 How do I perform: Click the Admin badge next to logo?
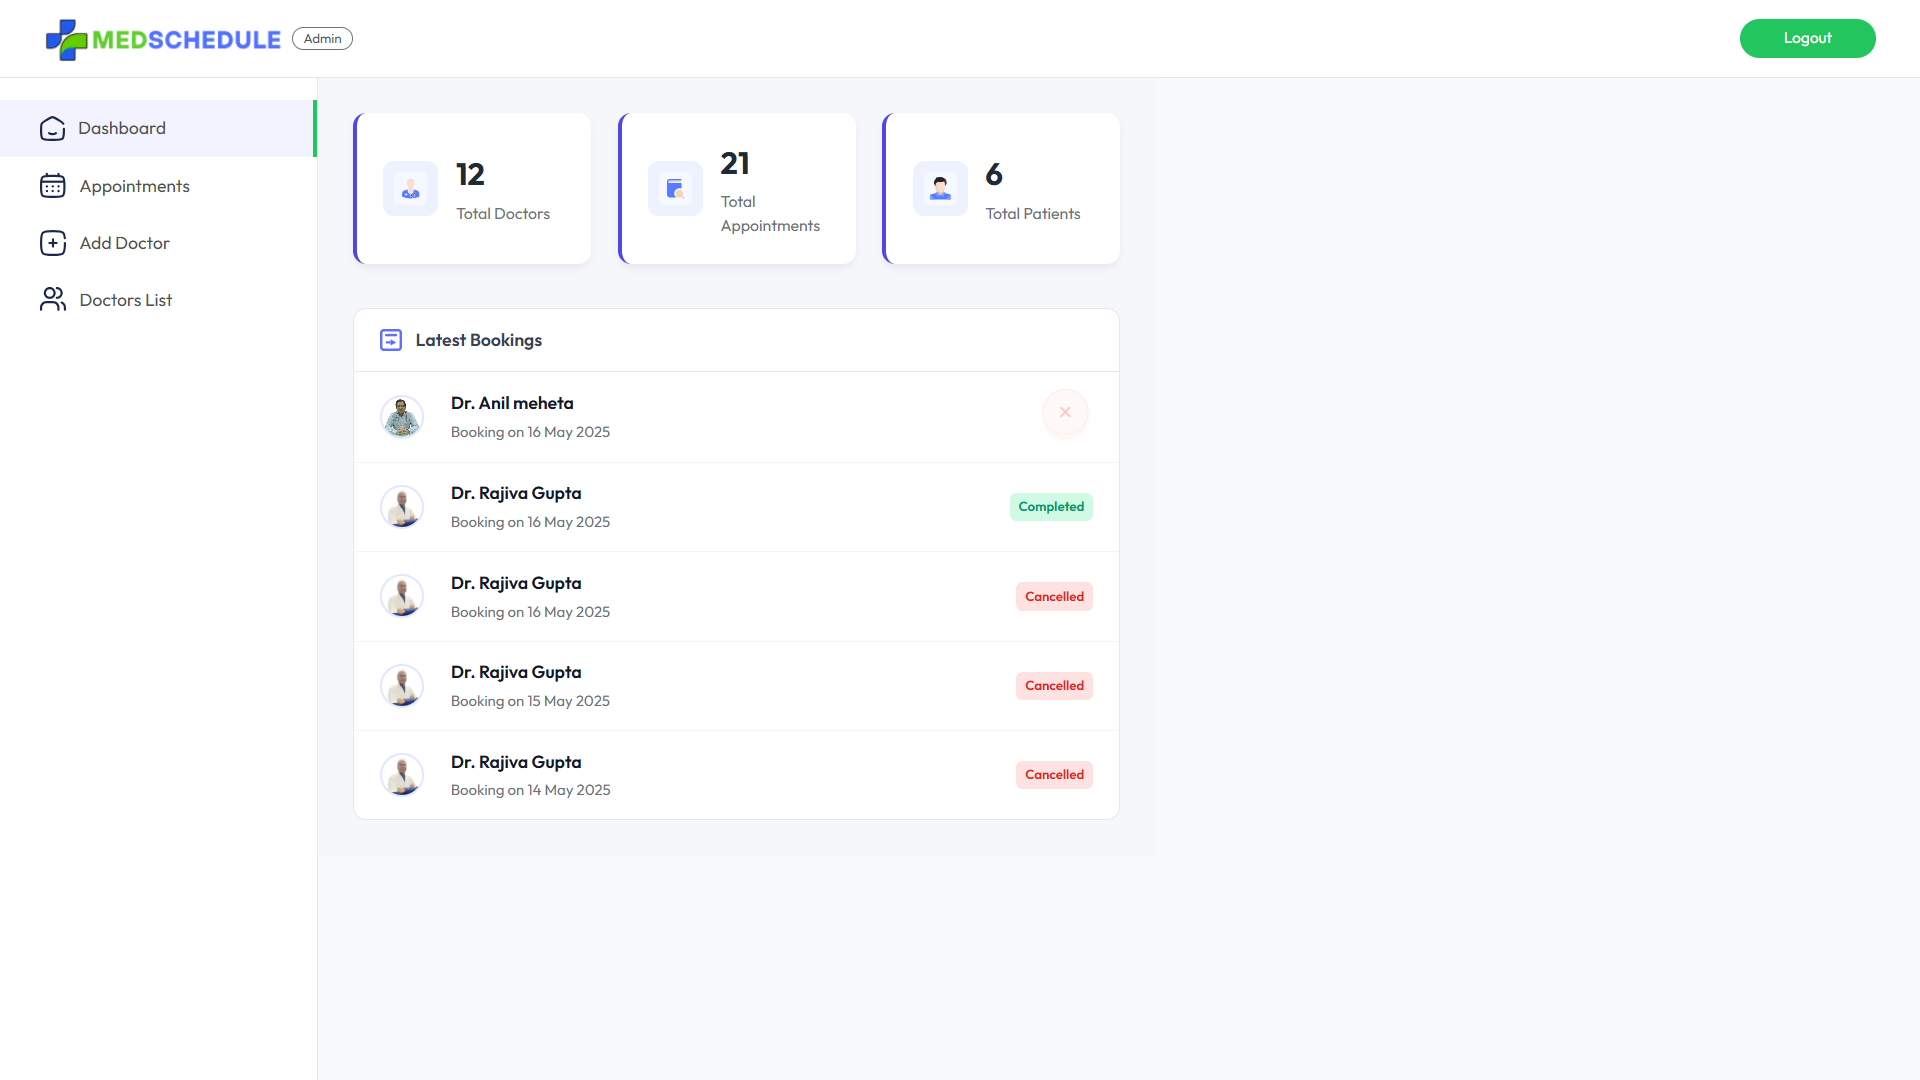322,39
